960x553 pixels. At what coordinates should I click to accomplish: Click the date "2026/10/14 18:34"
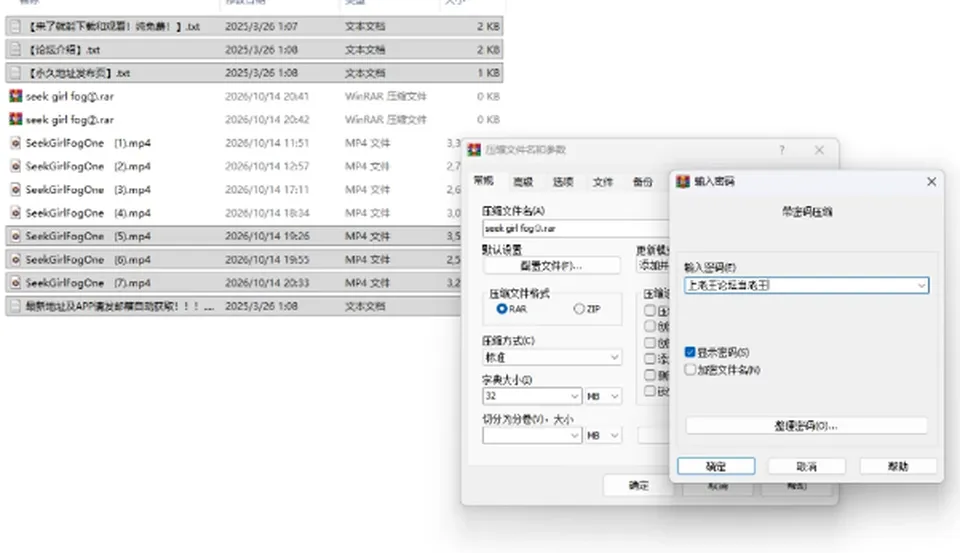[267, 213]
